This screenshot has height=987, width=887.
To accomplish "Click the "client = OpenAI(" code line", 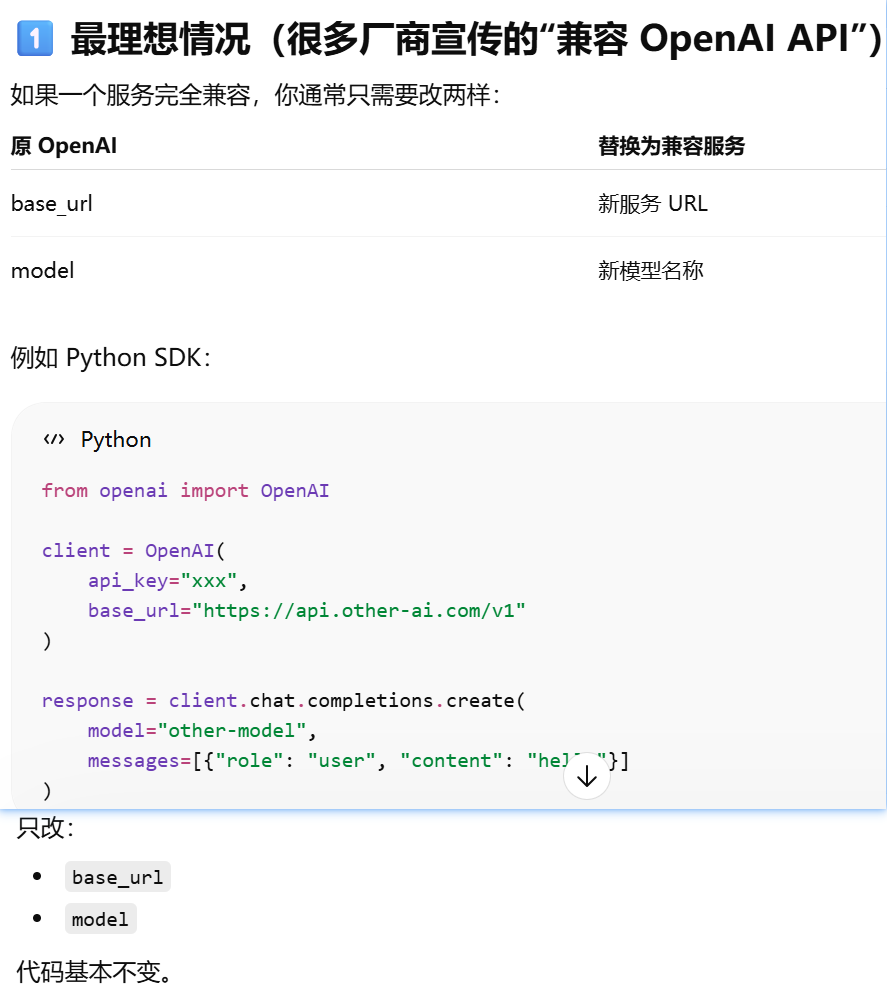I will [133, 551].
